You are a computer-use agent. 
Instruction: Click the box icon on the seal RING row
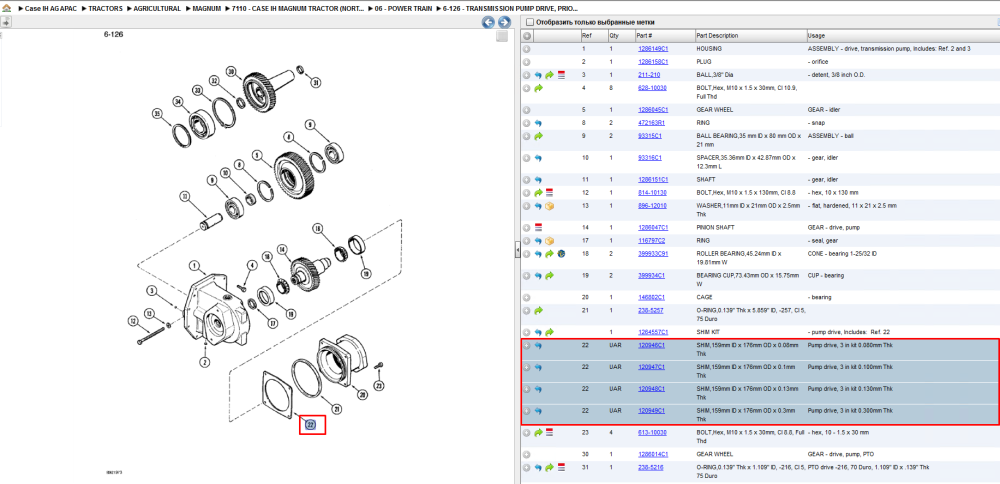pos(550,241)
